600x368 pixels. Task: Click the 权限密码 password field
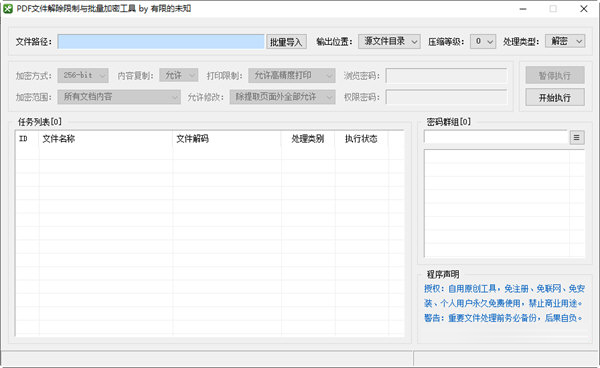coord(447,97)
